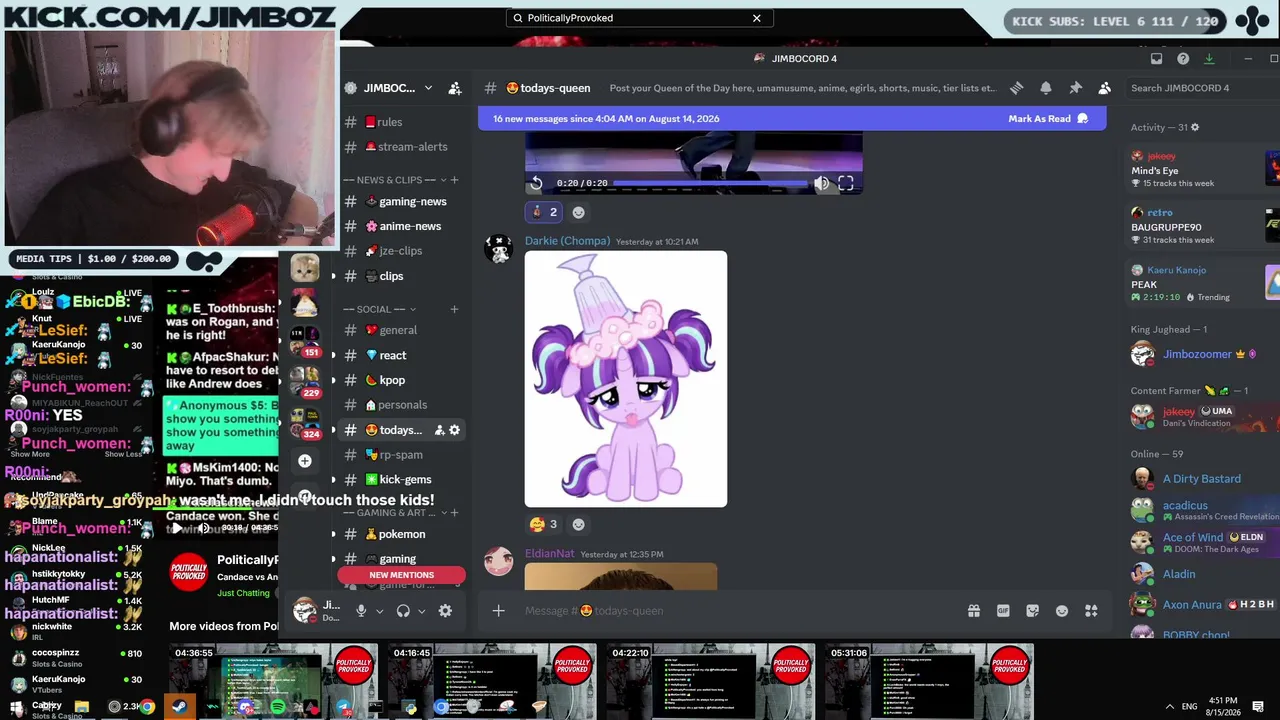Type in Message todays-queen input field

tap(740, 611)
